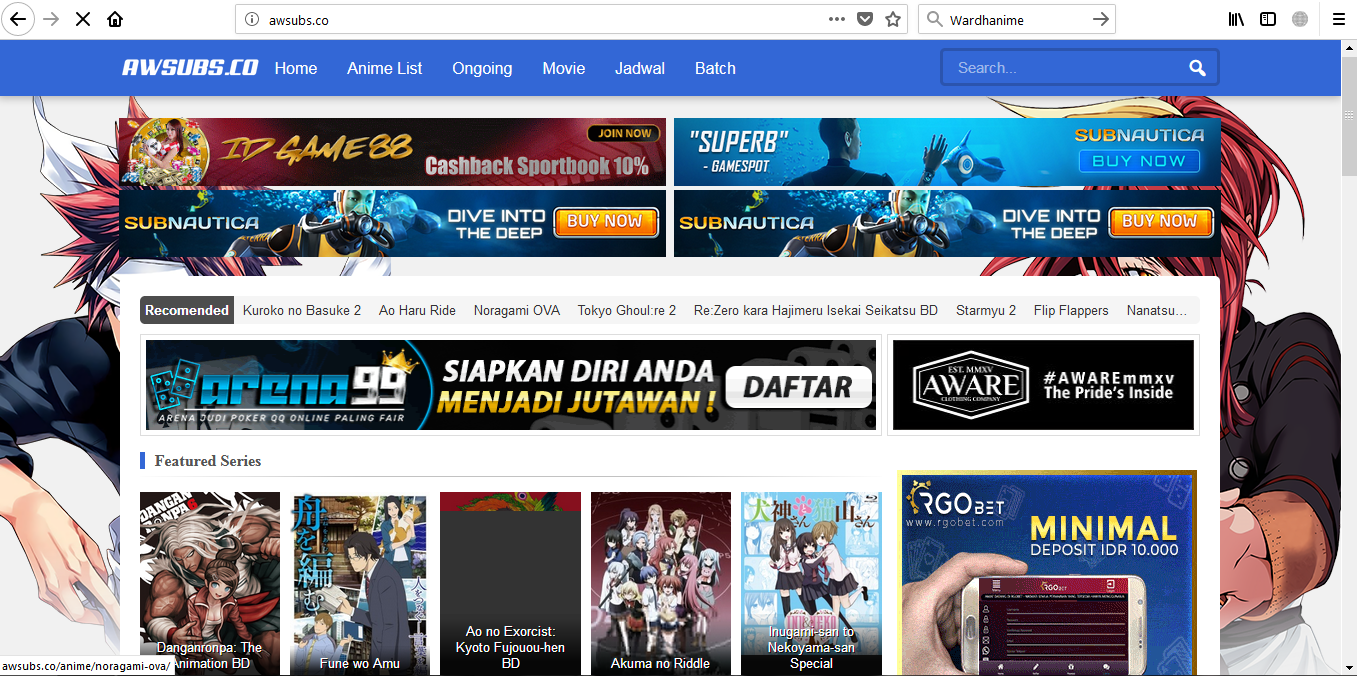Click the site search magnifier icon
Viewport: 1357px width, 676px height.
[1197, 68]
